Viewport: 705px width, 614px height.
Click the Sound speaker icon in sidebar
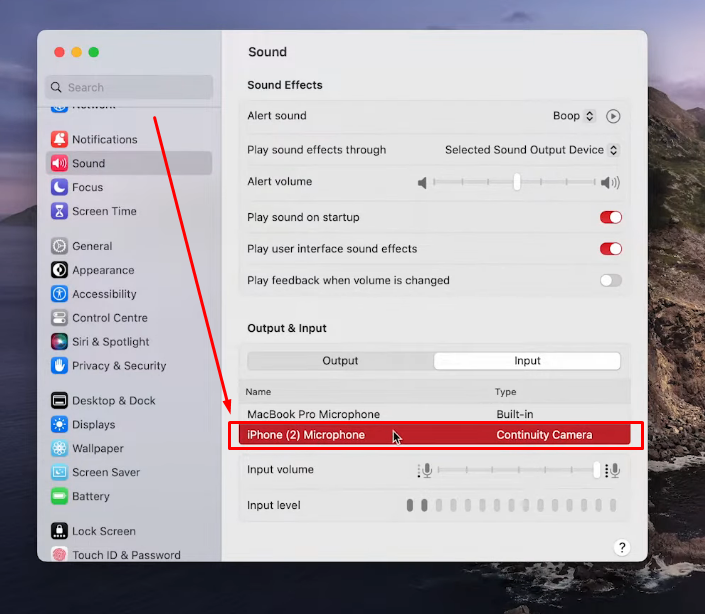click(59, 163)
